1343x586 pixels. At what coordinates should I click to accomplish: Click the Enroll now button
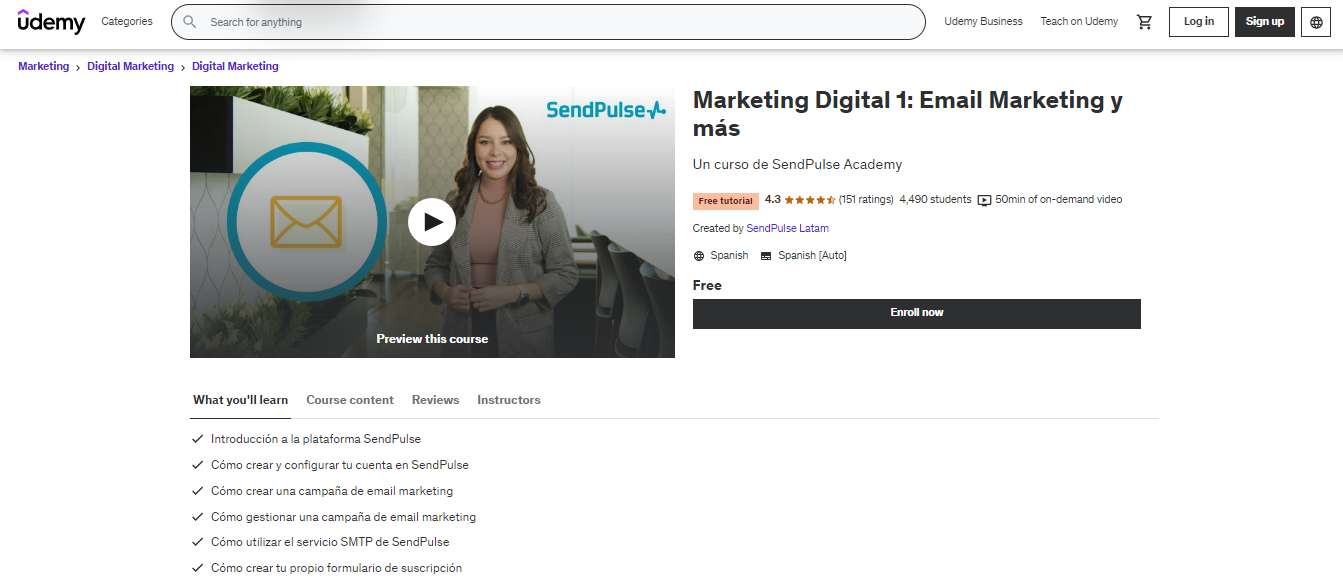(x=917, y=313)
